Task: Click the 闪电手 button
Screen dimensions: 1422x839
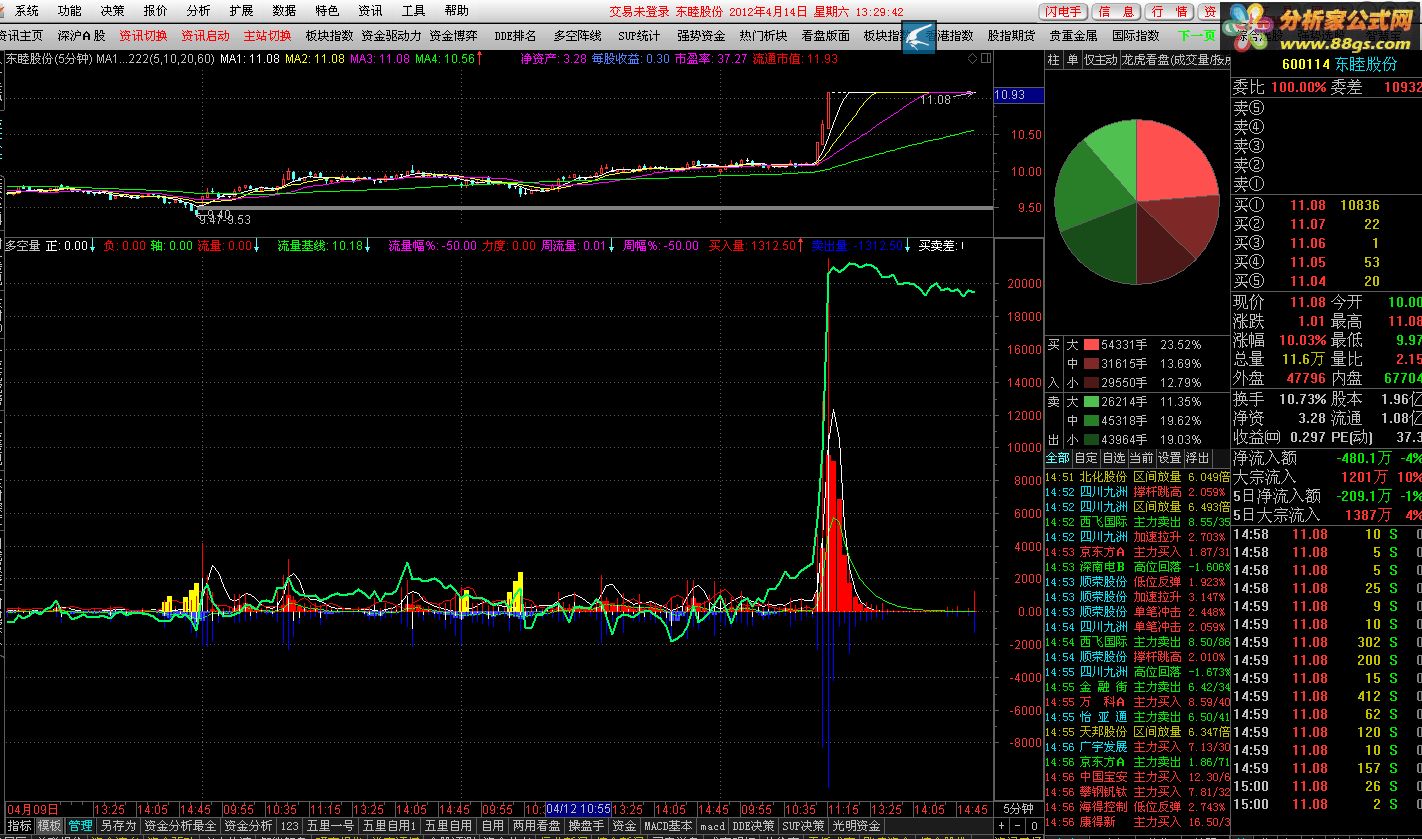Action: (1062, 12)
